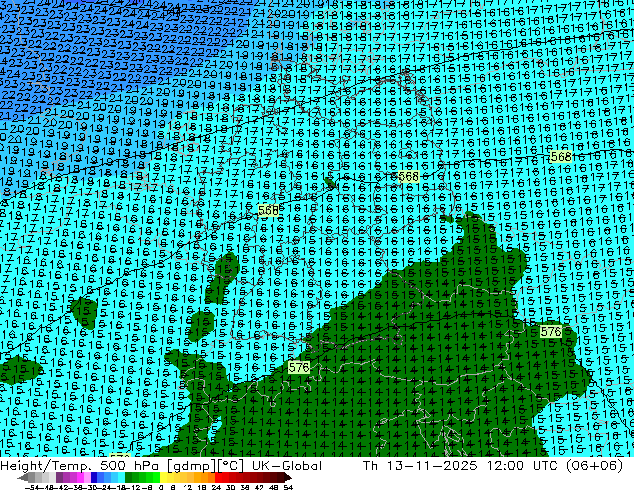Click the '13-11-2025' date text

[432, 466]
